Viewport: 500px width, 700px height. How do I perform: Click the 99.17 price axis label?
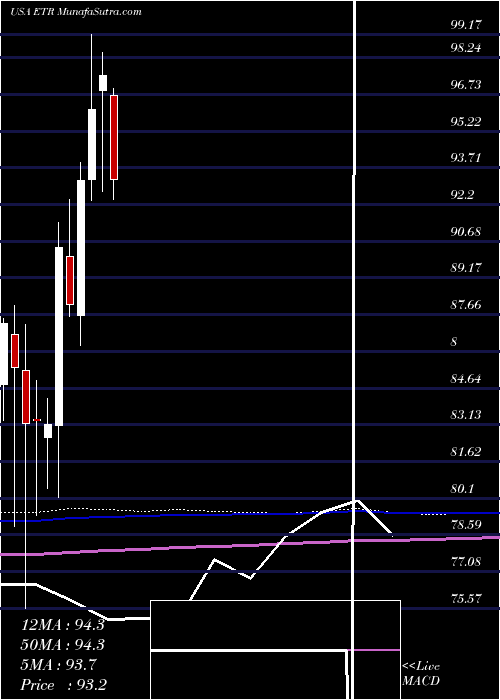[x=466, y=25]
